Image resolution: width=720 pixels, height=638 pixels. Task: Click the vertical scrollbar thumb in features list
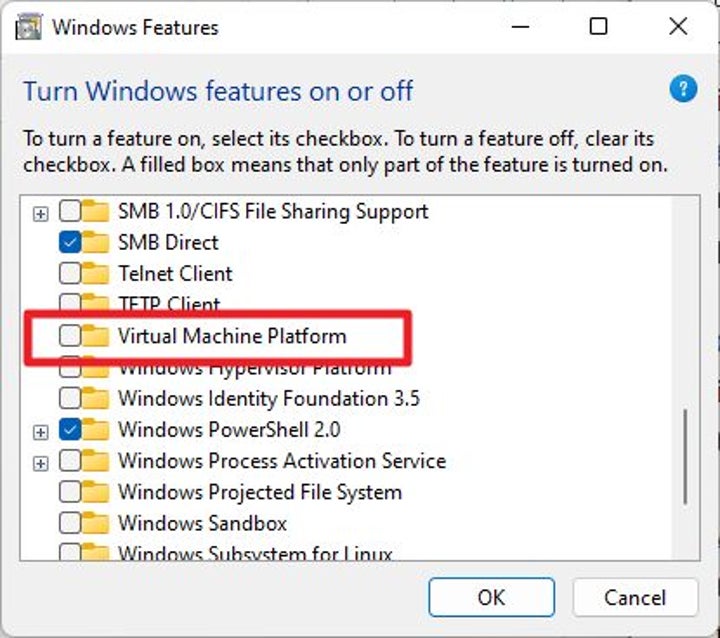point(685,455)
